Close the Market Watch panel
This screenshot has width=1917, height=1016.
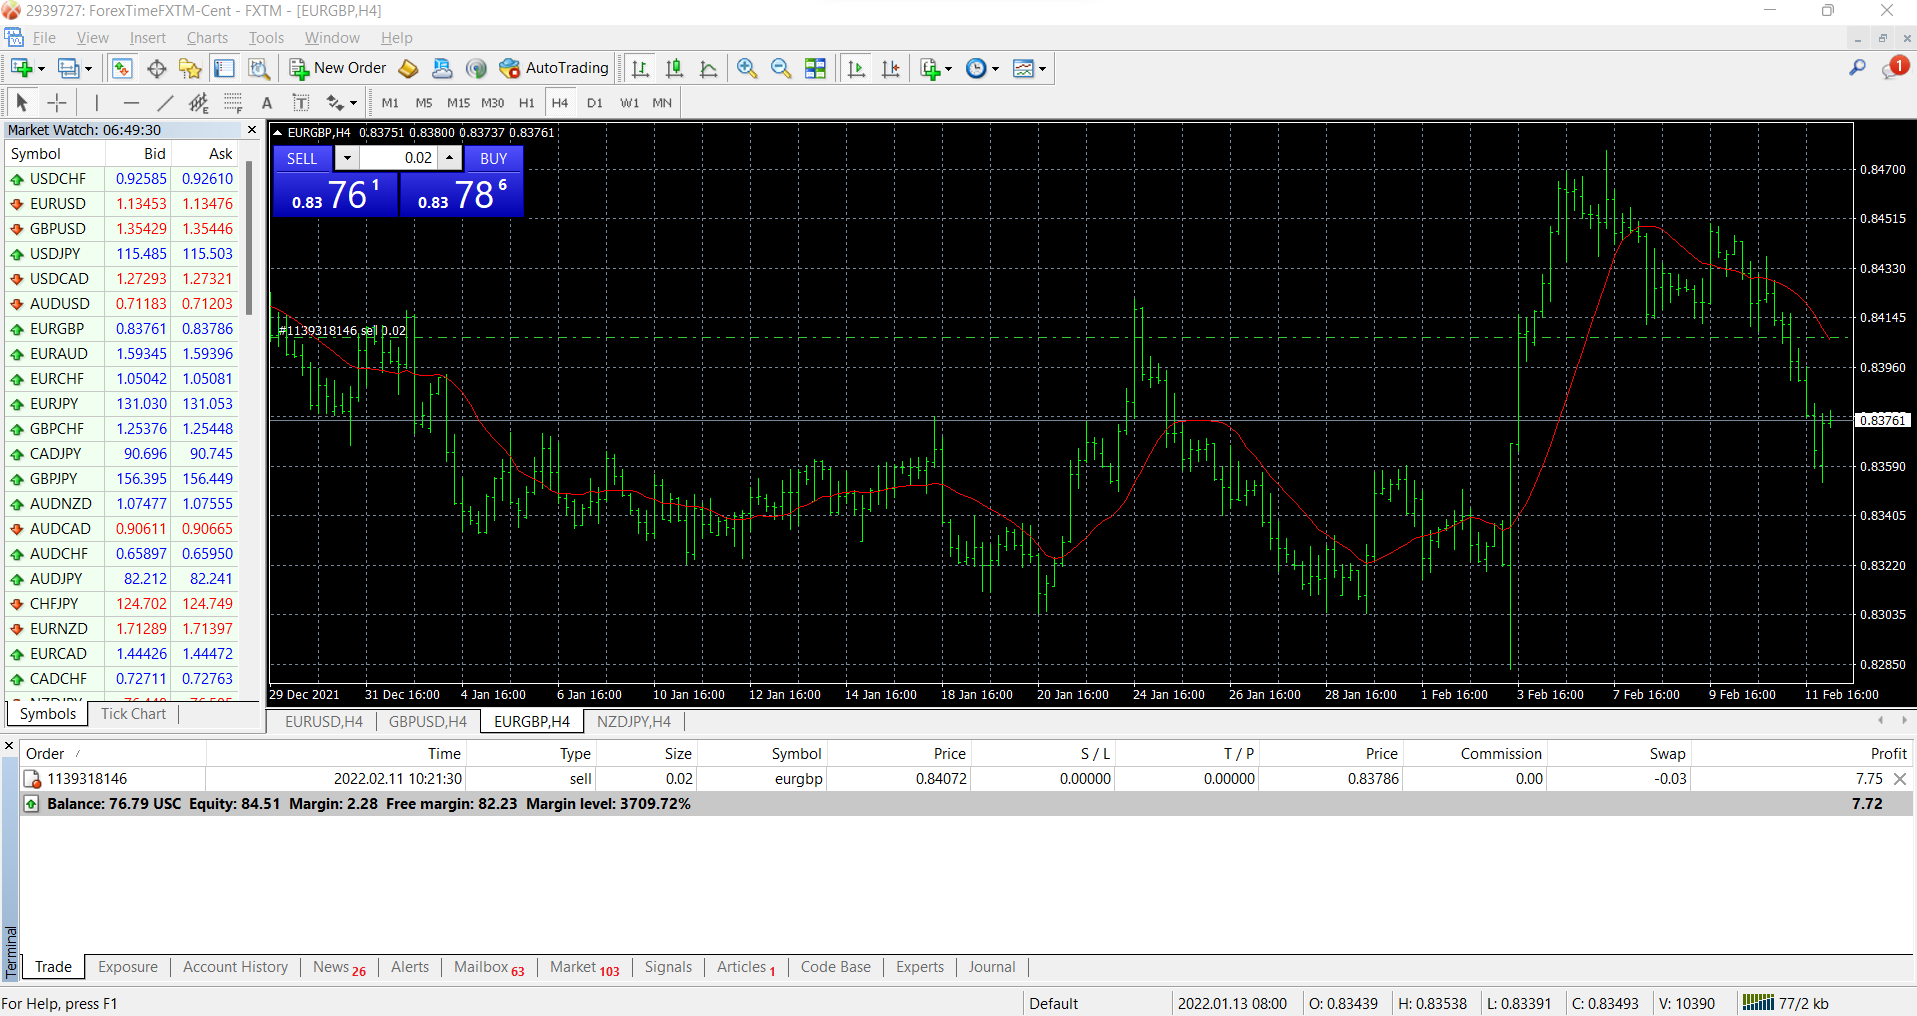252,130
